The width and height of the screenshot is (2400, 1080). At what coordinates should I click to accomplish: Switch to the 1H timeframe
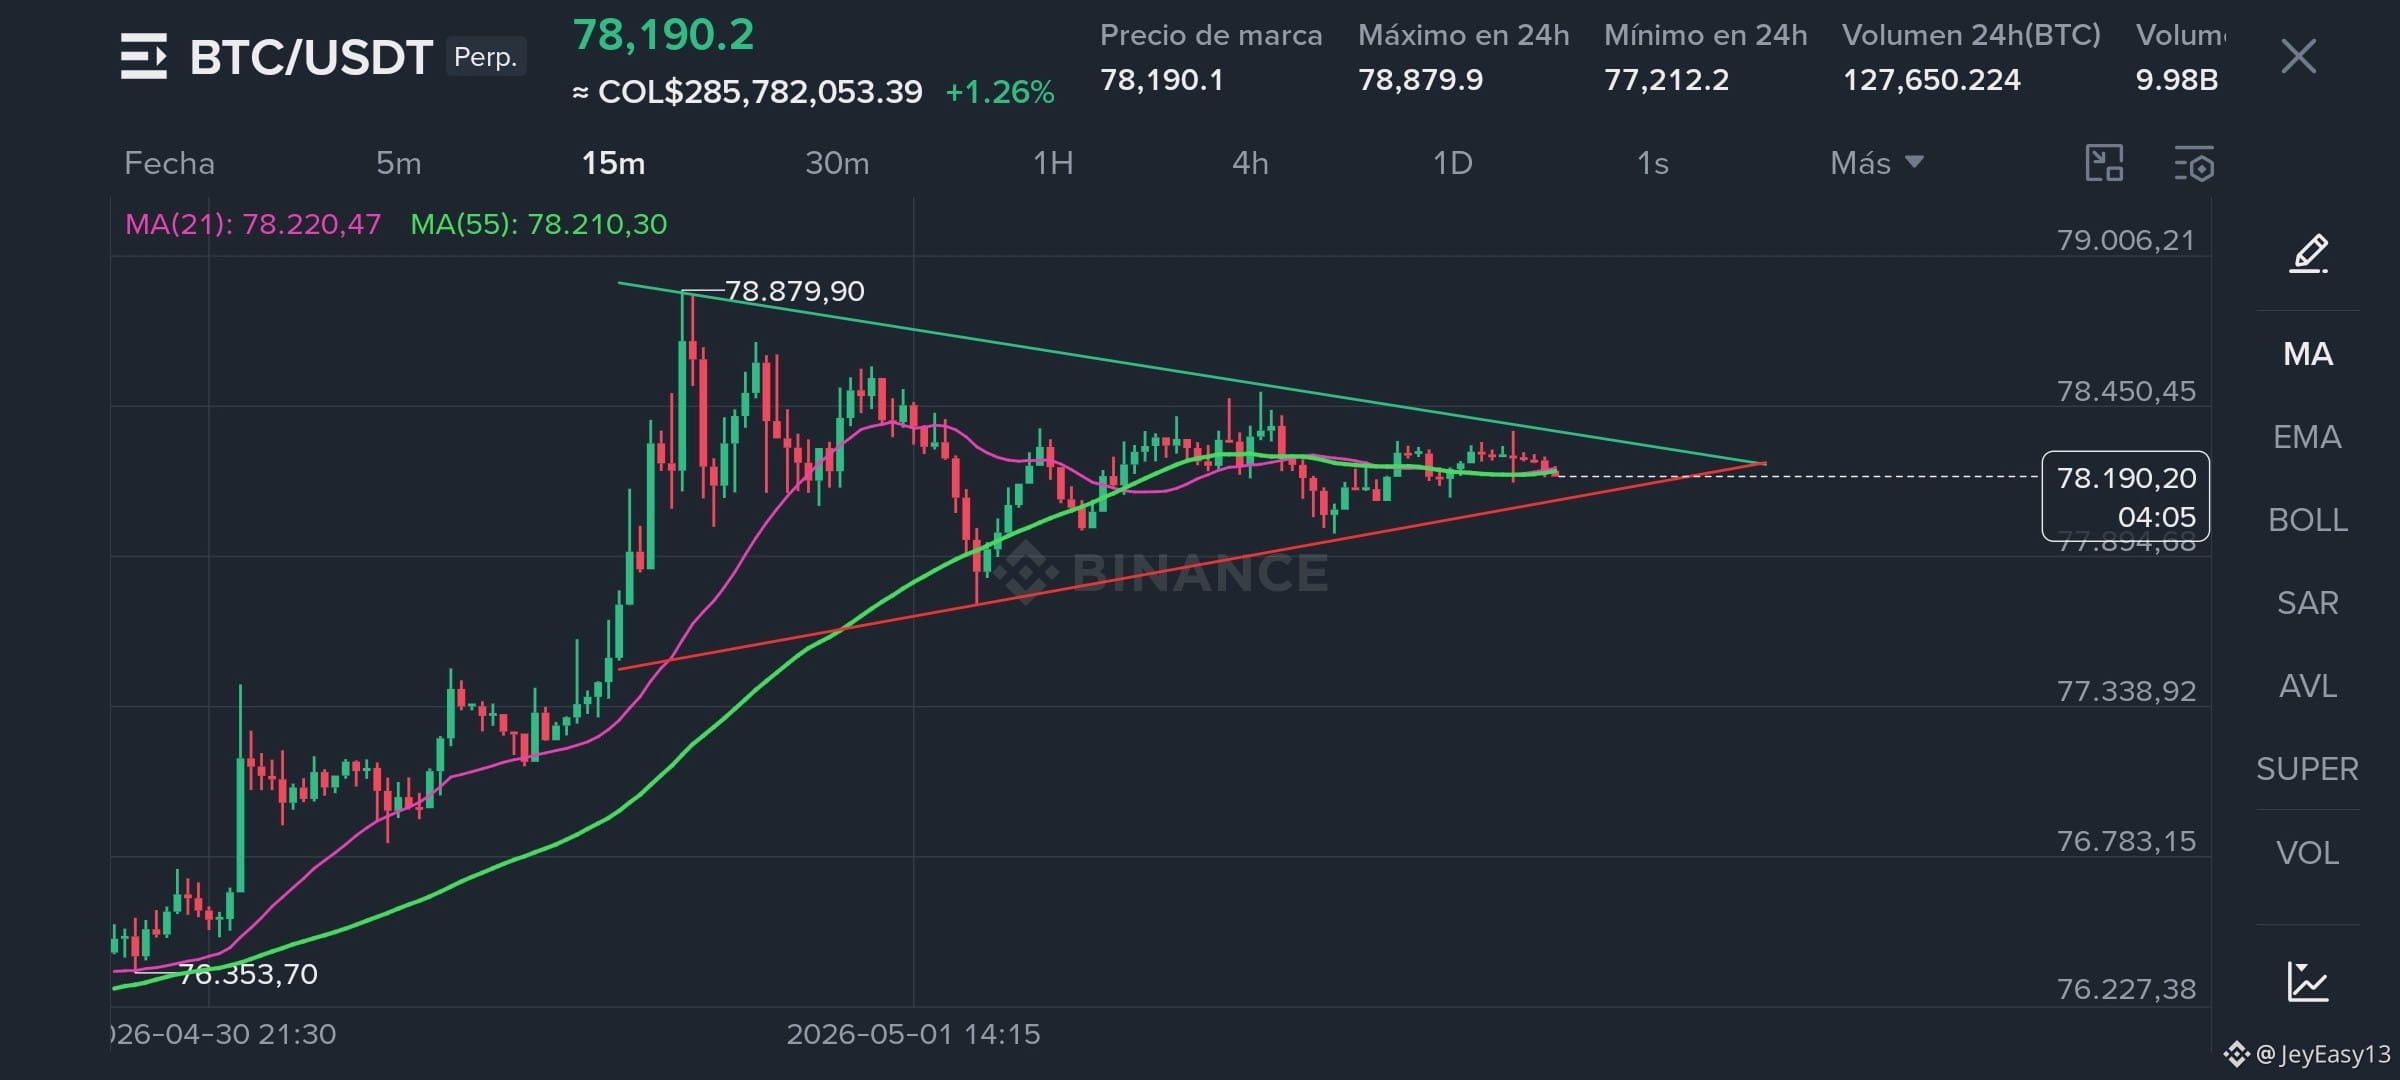pos(1053,163)
